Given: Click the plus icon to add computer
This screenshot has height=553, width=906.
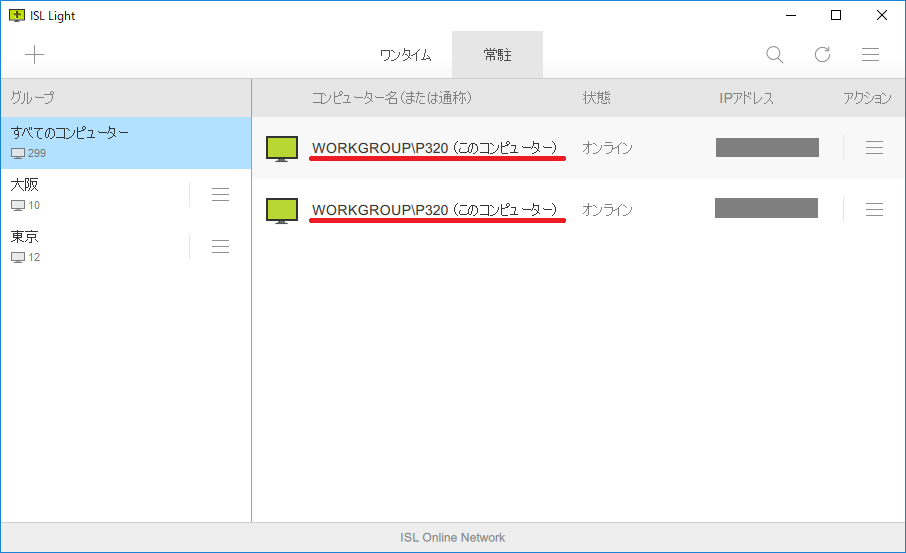Looking at the screenshot, I should tap(35, 55).
